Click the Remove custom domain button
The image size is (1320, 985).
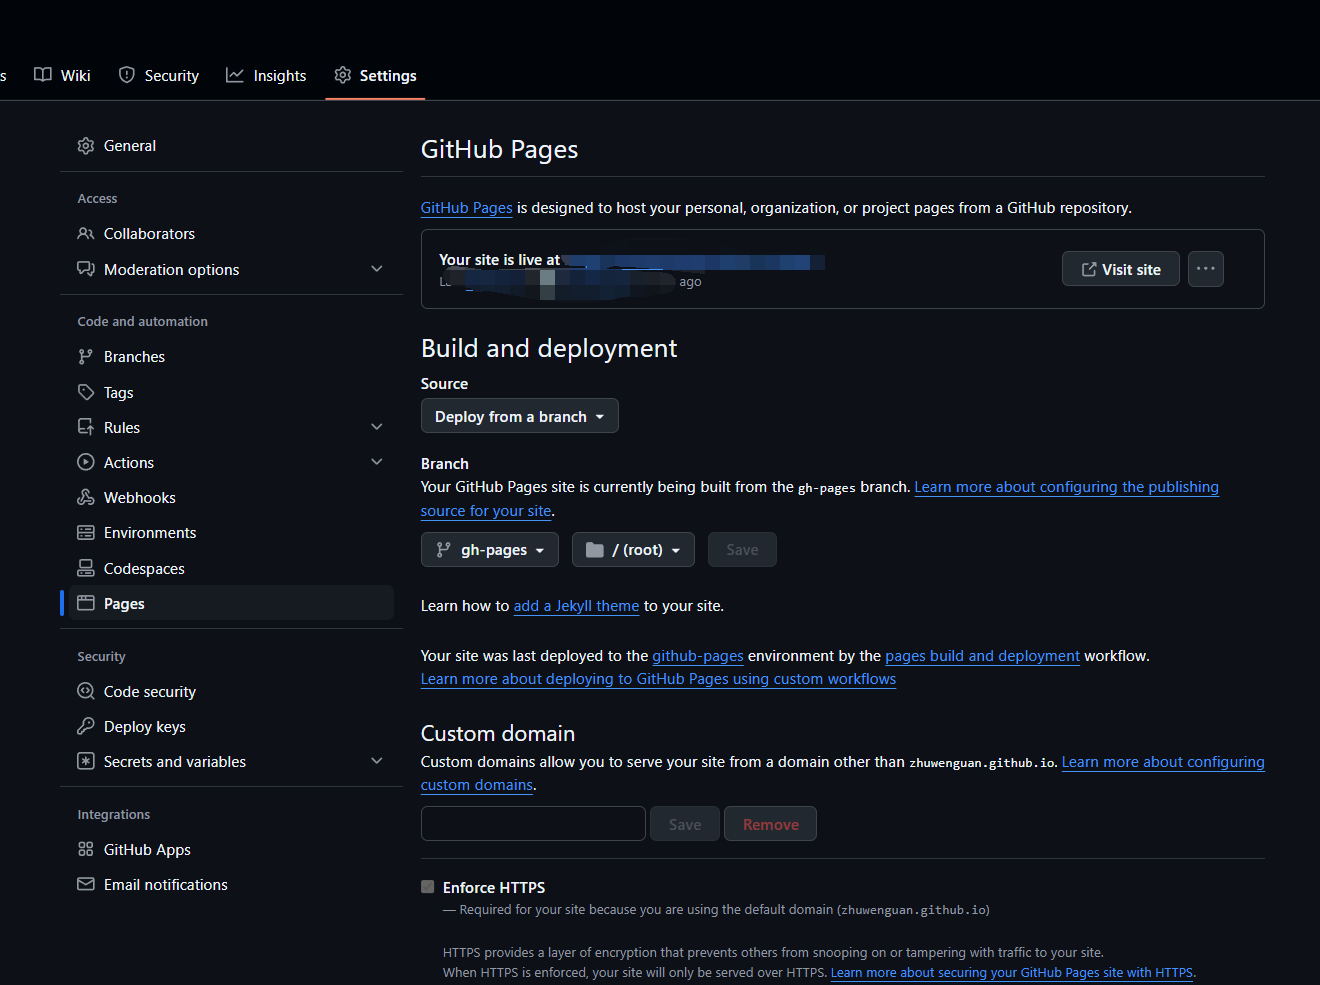(x=770, y=824)
